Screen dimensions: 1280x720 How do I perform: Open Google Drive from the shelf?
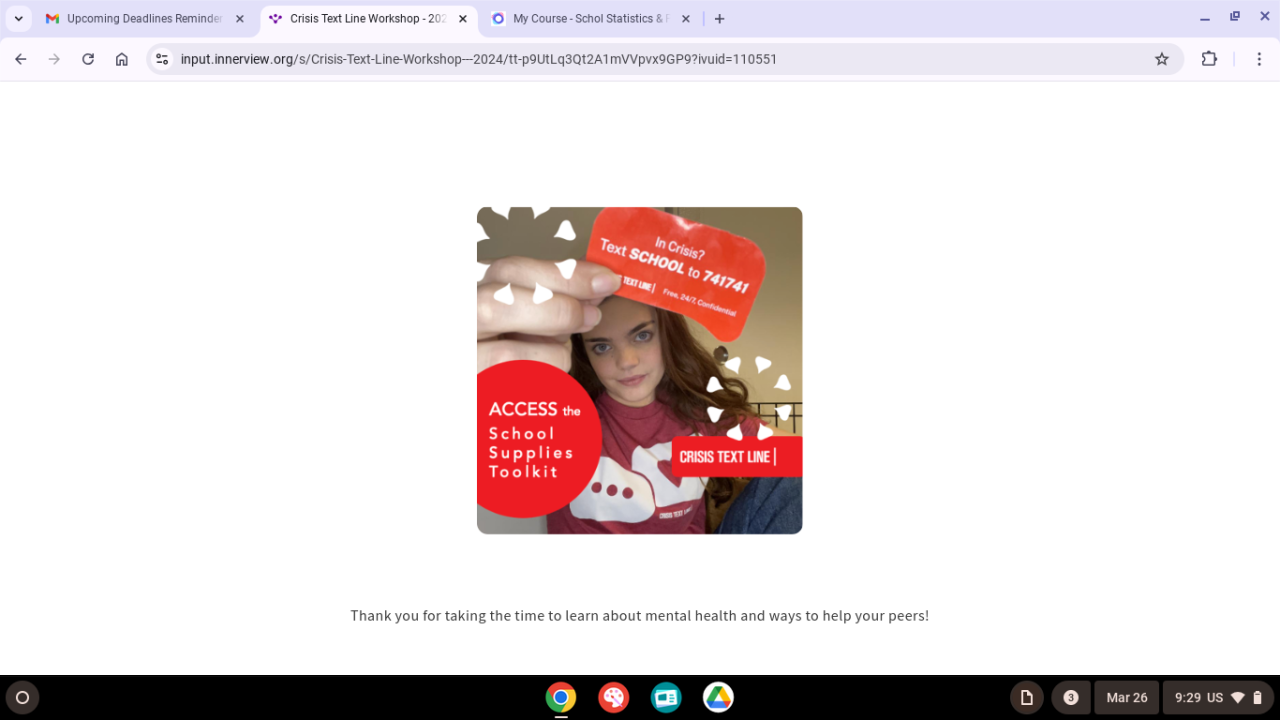pos(718,698)
